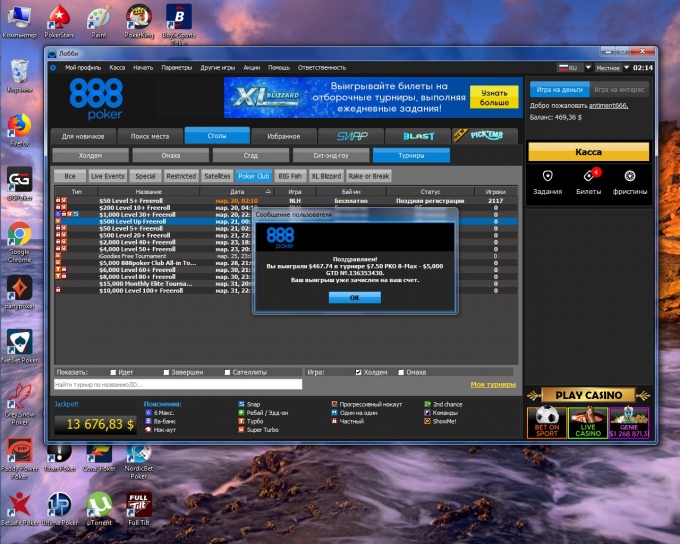Image resolution: width=680 pixels, height=544 pixels.
Task: Click the tournament search input field
Action: click(178, 384)
